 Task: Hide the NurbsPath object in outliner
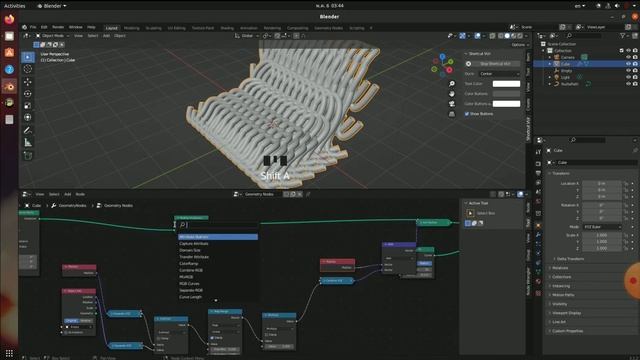click(629, 84)
